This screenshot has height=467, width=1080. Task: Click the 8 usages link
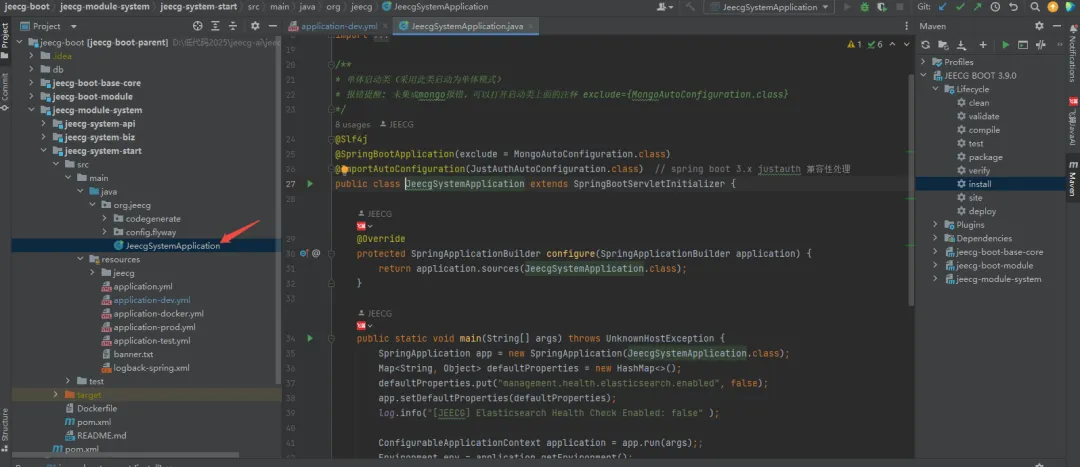[x=355, y=124]
